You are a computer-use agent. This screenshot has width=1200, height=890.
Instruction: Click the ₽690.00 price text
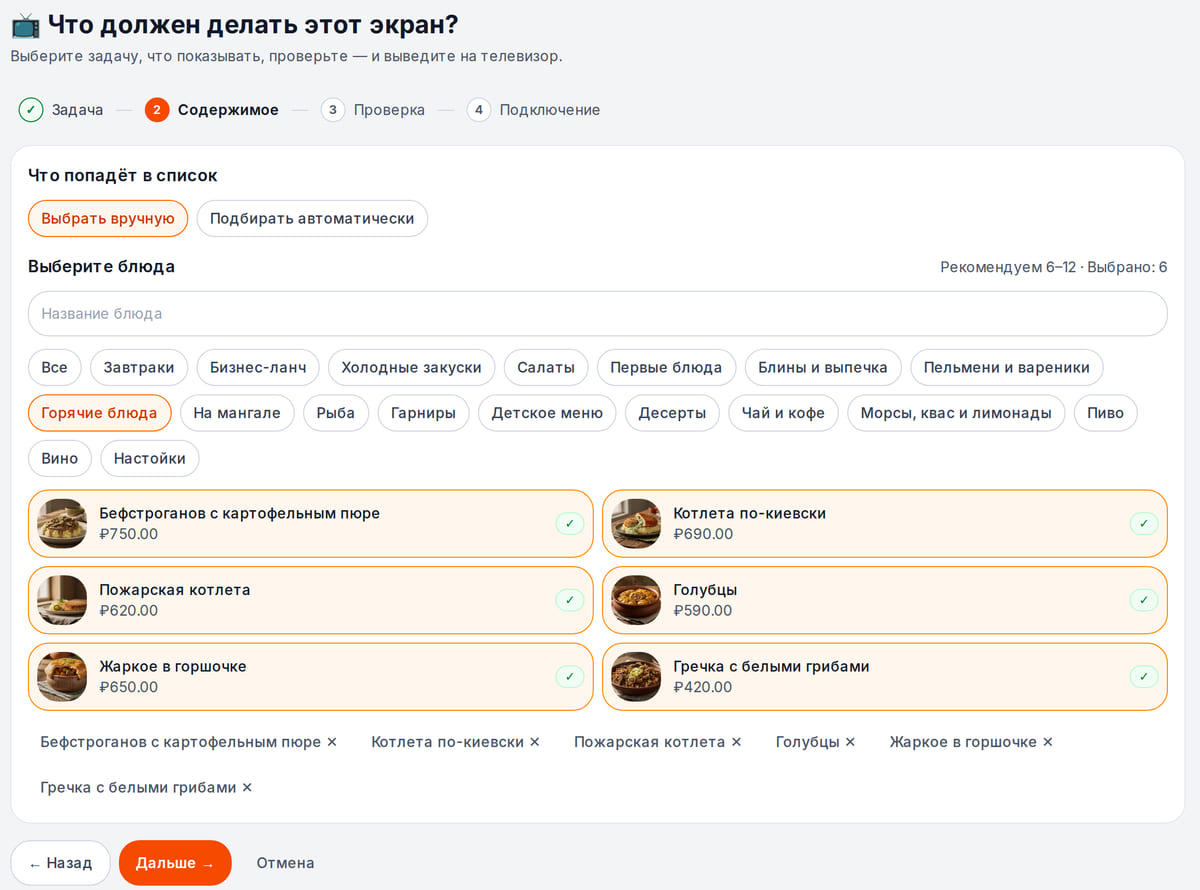tap(703, 534)
